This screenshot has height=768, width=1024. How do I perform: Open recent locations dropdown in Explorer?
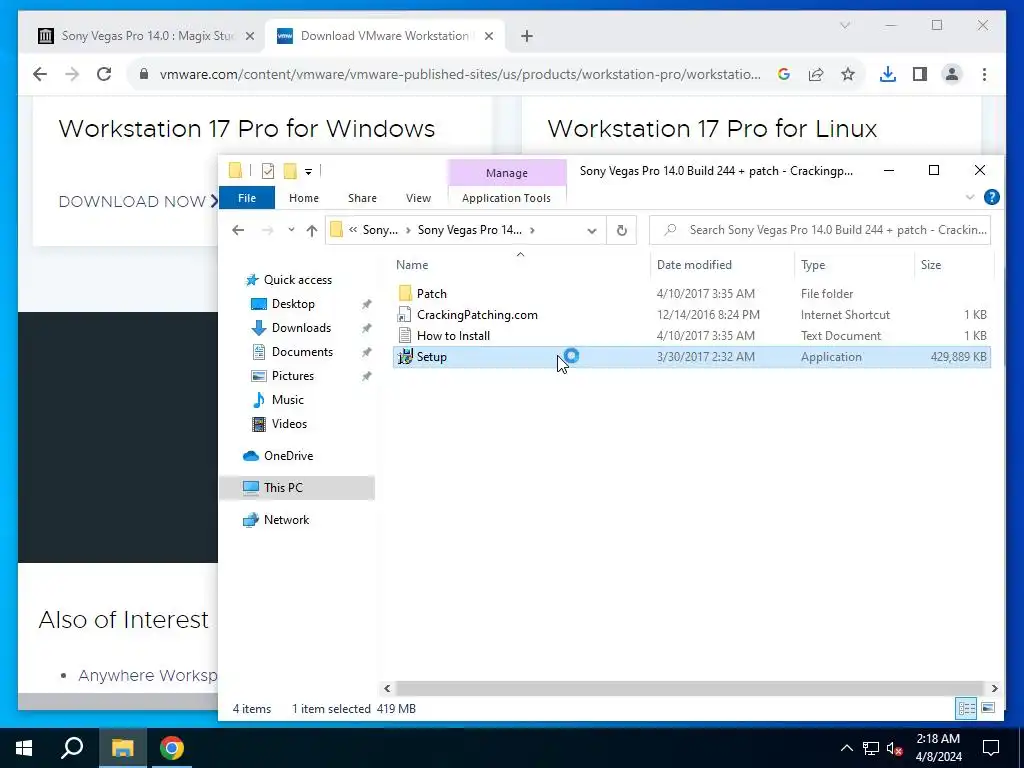click(291, 230)
